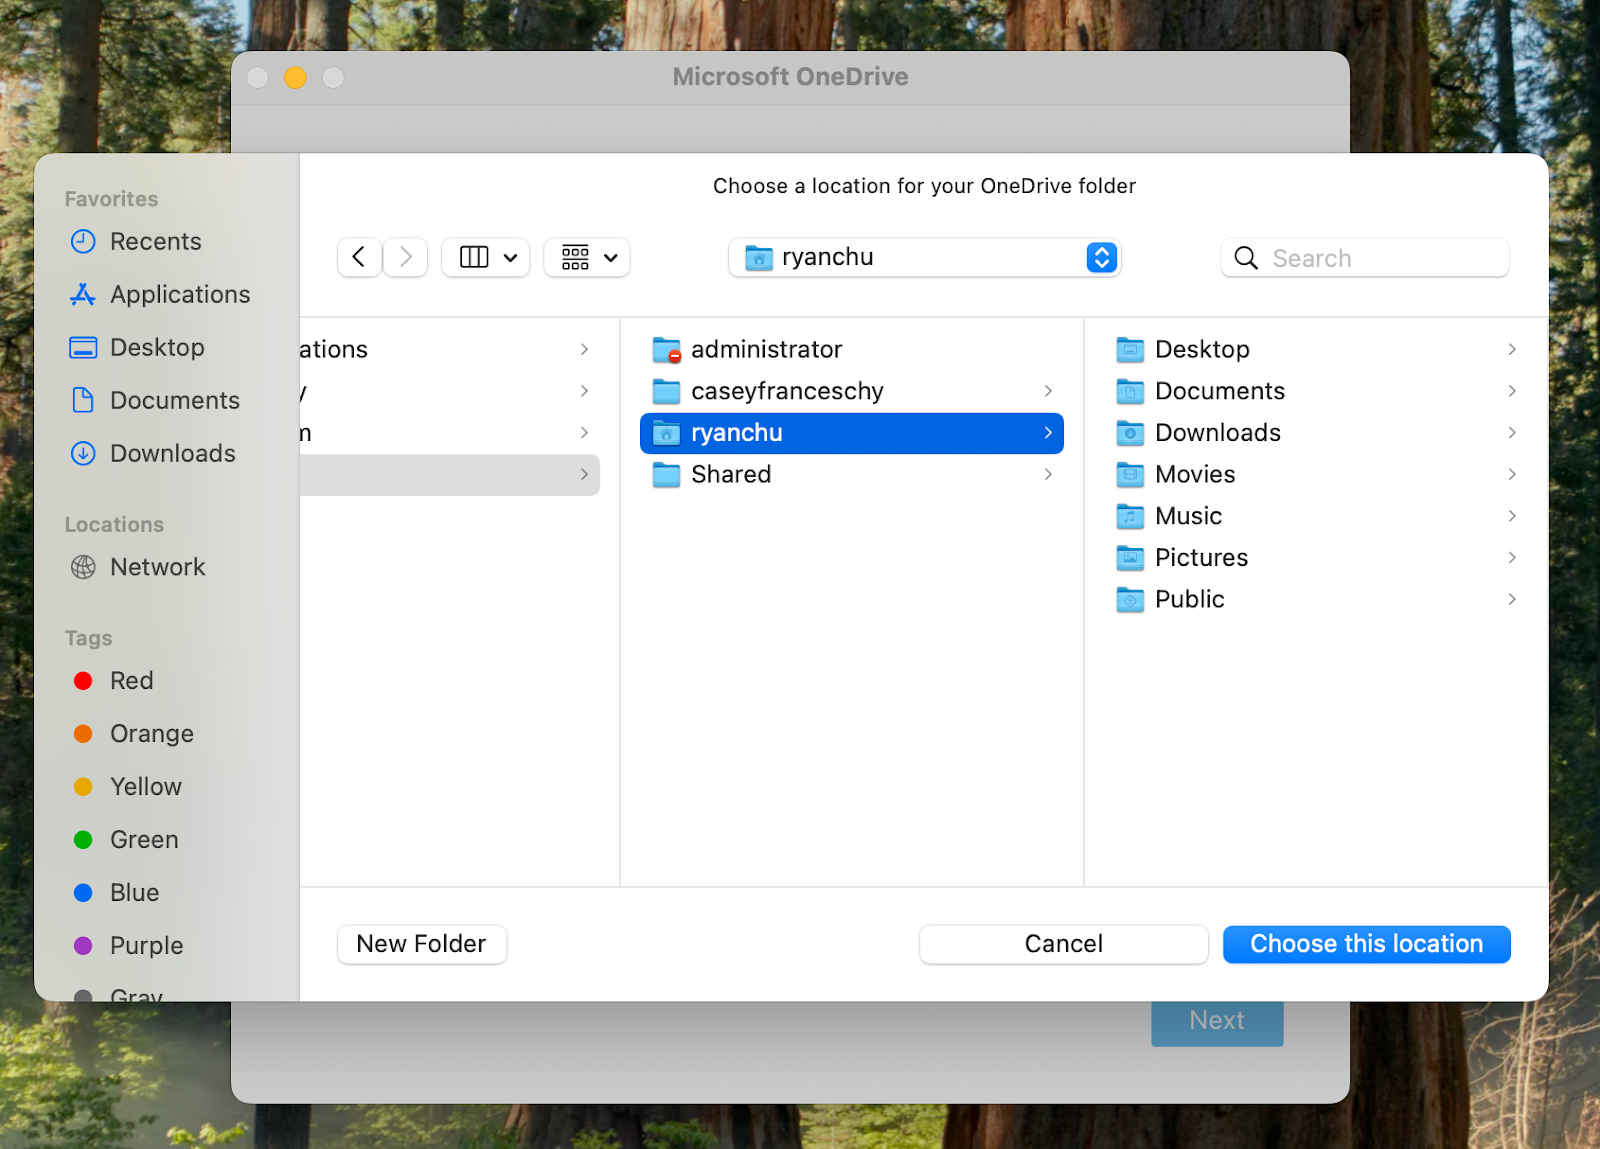Select the Downloads sidebar favorite
This screenshot has width=1600, height=1149.
(153, 454)
